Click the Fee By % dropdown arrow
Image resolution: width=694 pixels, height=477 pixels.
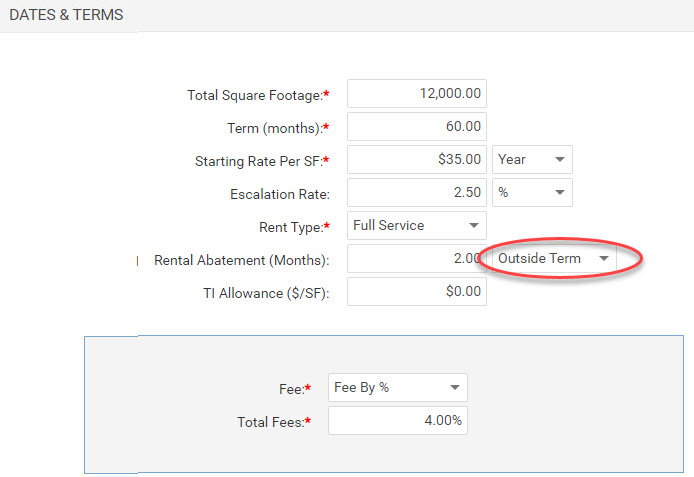click(x=455, y=388)
